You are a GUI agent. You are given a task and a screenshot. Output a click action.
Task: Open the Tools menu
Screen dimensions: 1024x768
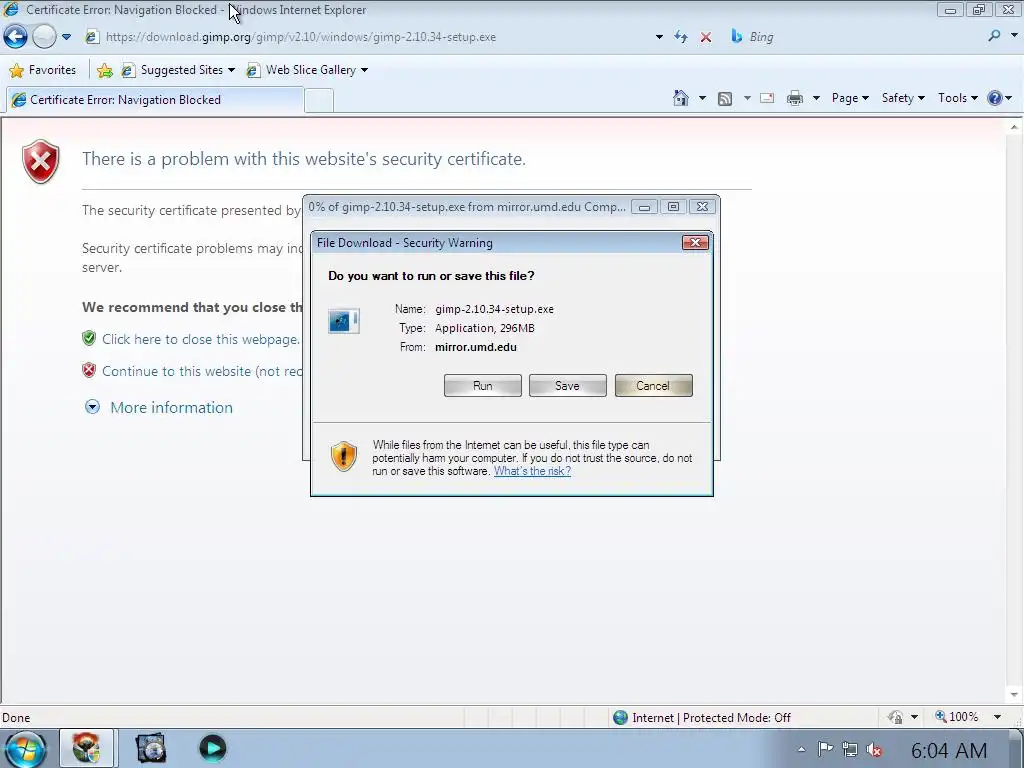point(957,98)
